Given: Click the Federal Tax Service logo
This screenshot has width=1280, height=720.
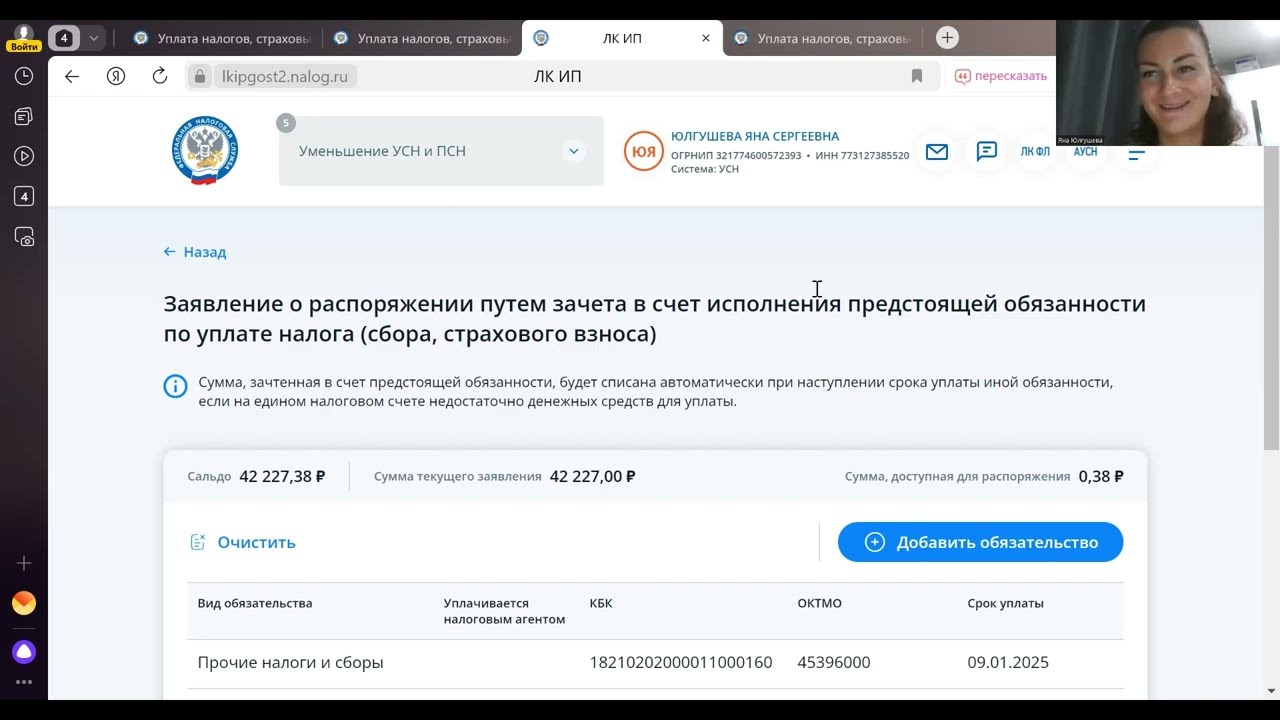Looking at the screenshot, I should (x=205, y=151).
